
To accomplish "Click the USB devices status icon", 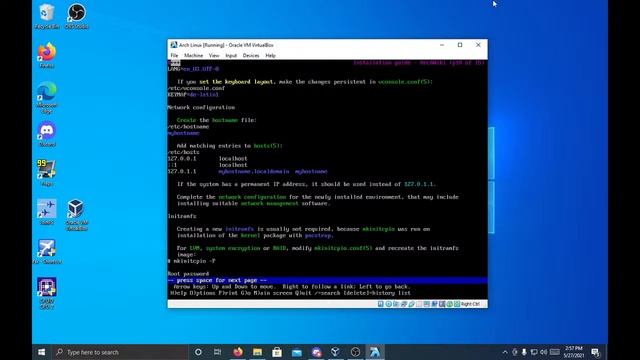I will pyautogui.click(x=411, y=304).
